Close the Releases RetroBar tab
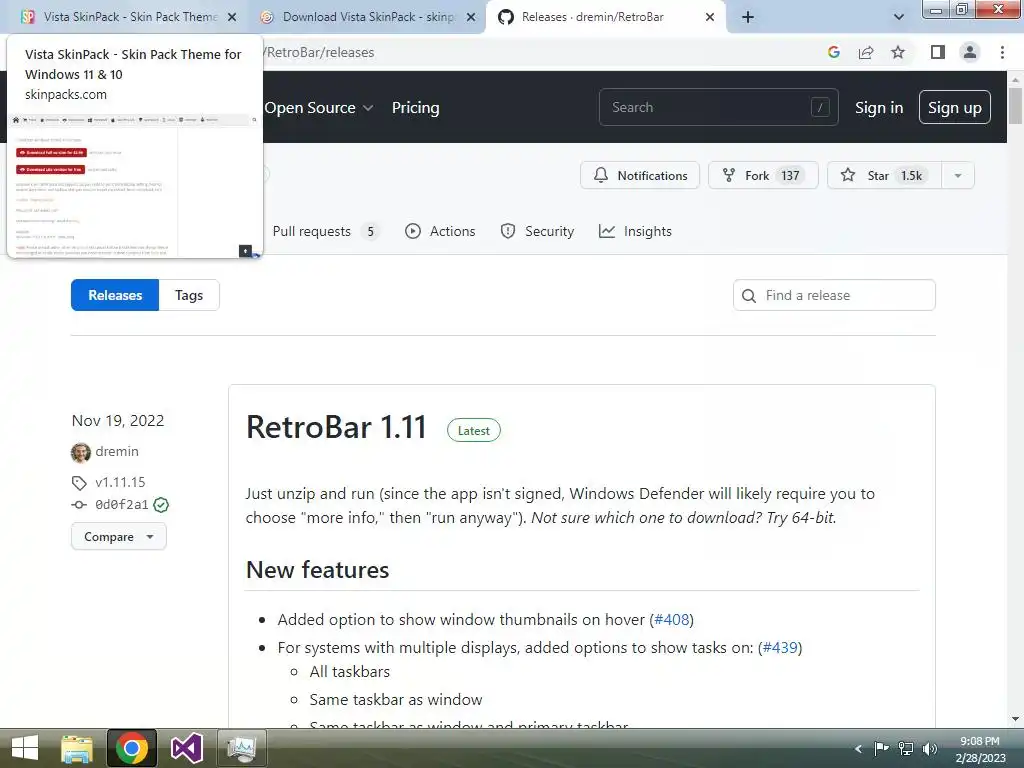Viewport: 1024px width, 768px height. tap(710, 18)
